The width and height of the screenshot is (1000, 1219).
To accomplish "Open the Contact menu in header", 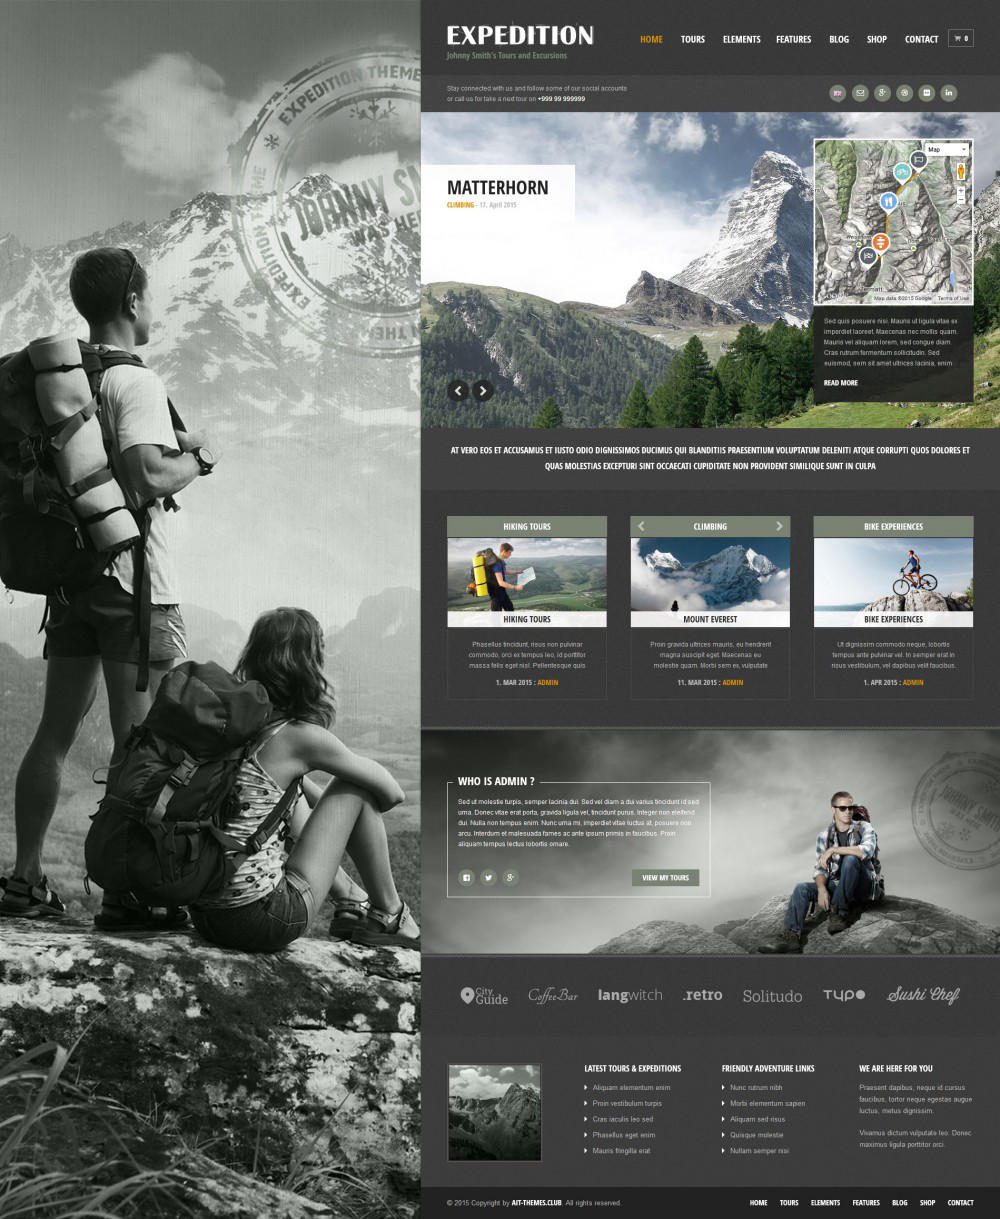I will point(922,39).
